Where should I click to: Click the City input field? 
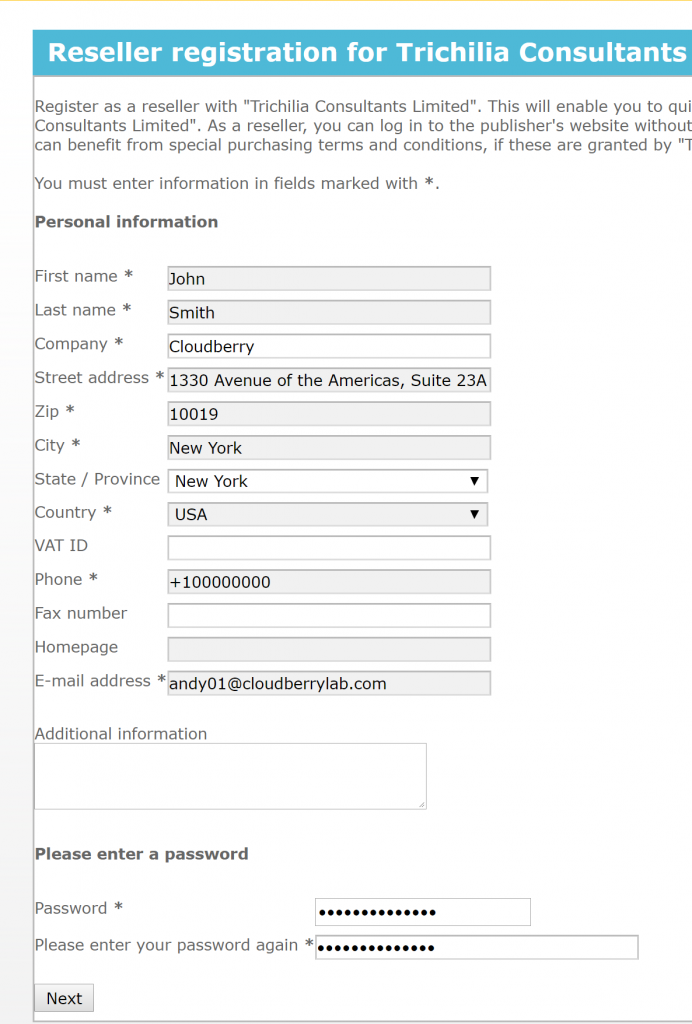click(x=329, y=448)
